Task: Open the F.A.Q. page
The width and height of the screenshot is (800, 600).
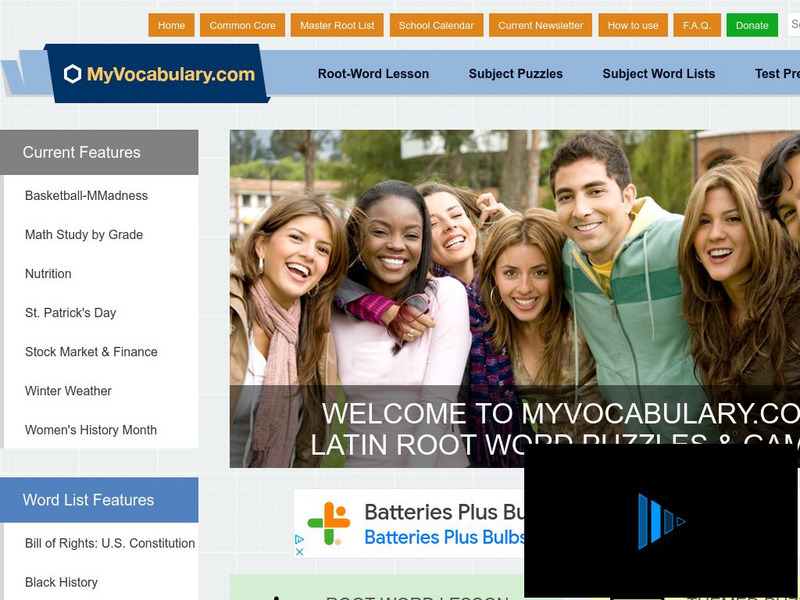Action: click(697, 26)
